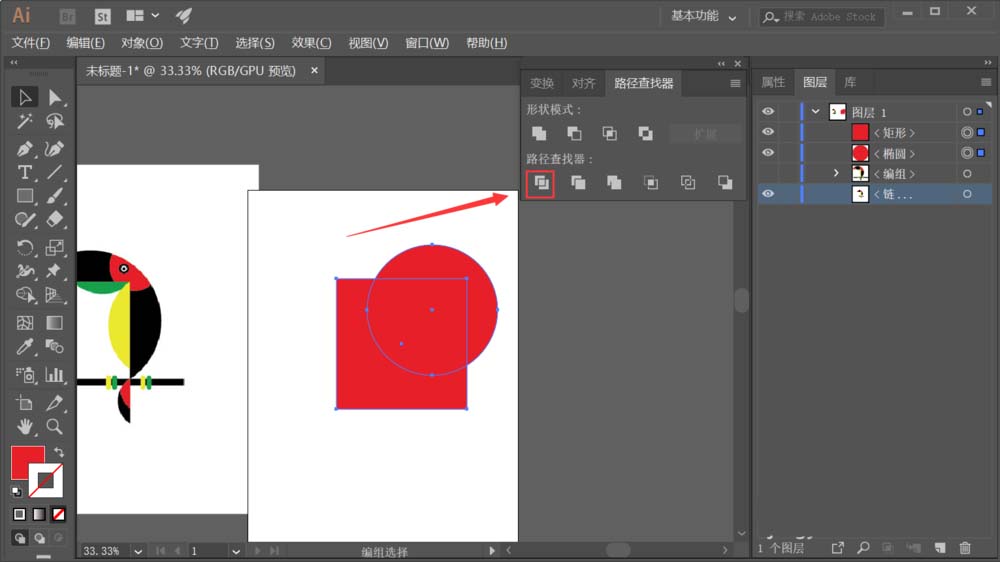Choose the Column Graph tool

(55, 374)
